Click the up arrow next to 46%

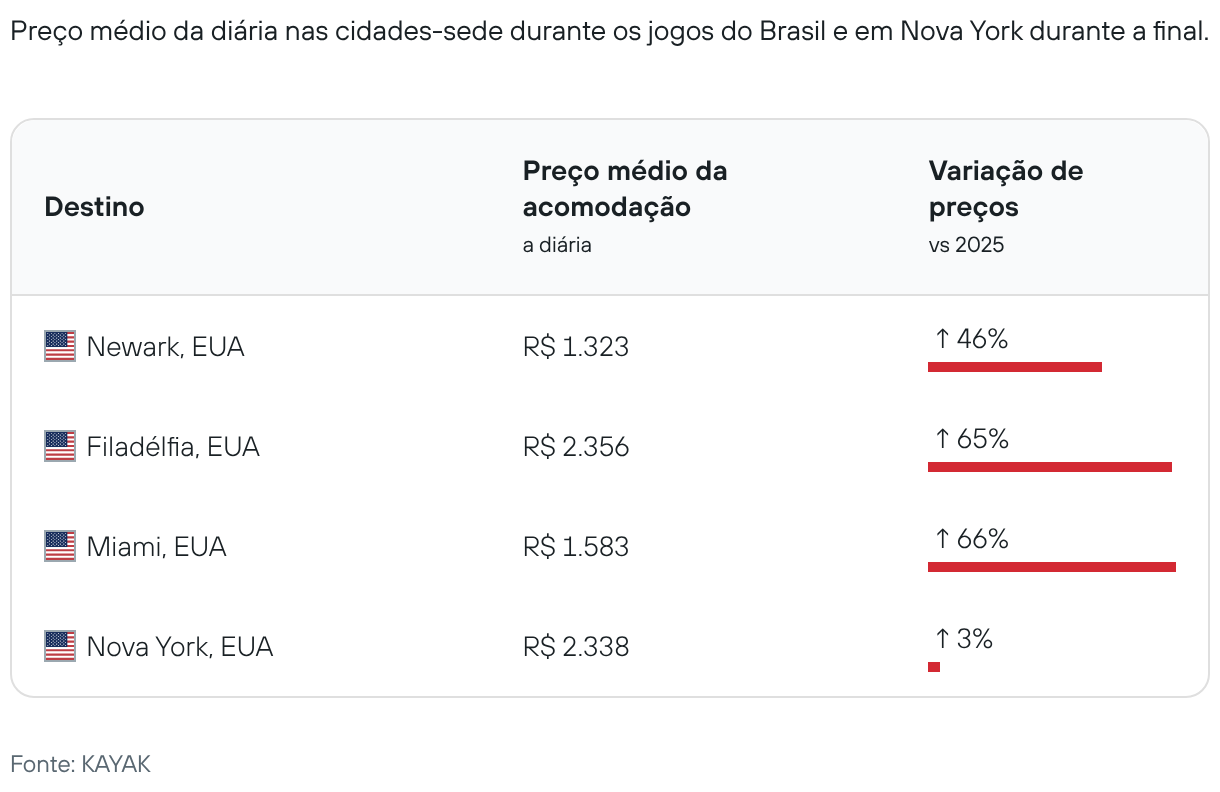pyautogui.click(x=942, y=340)
